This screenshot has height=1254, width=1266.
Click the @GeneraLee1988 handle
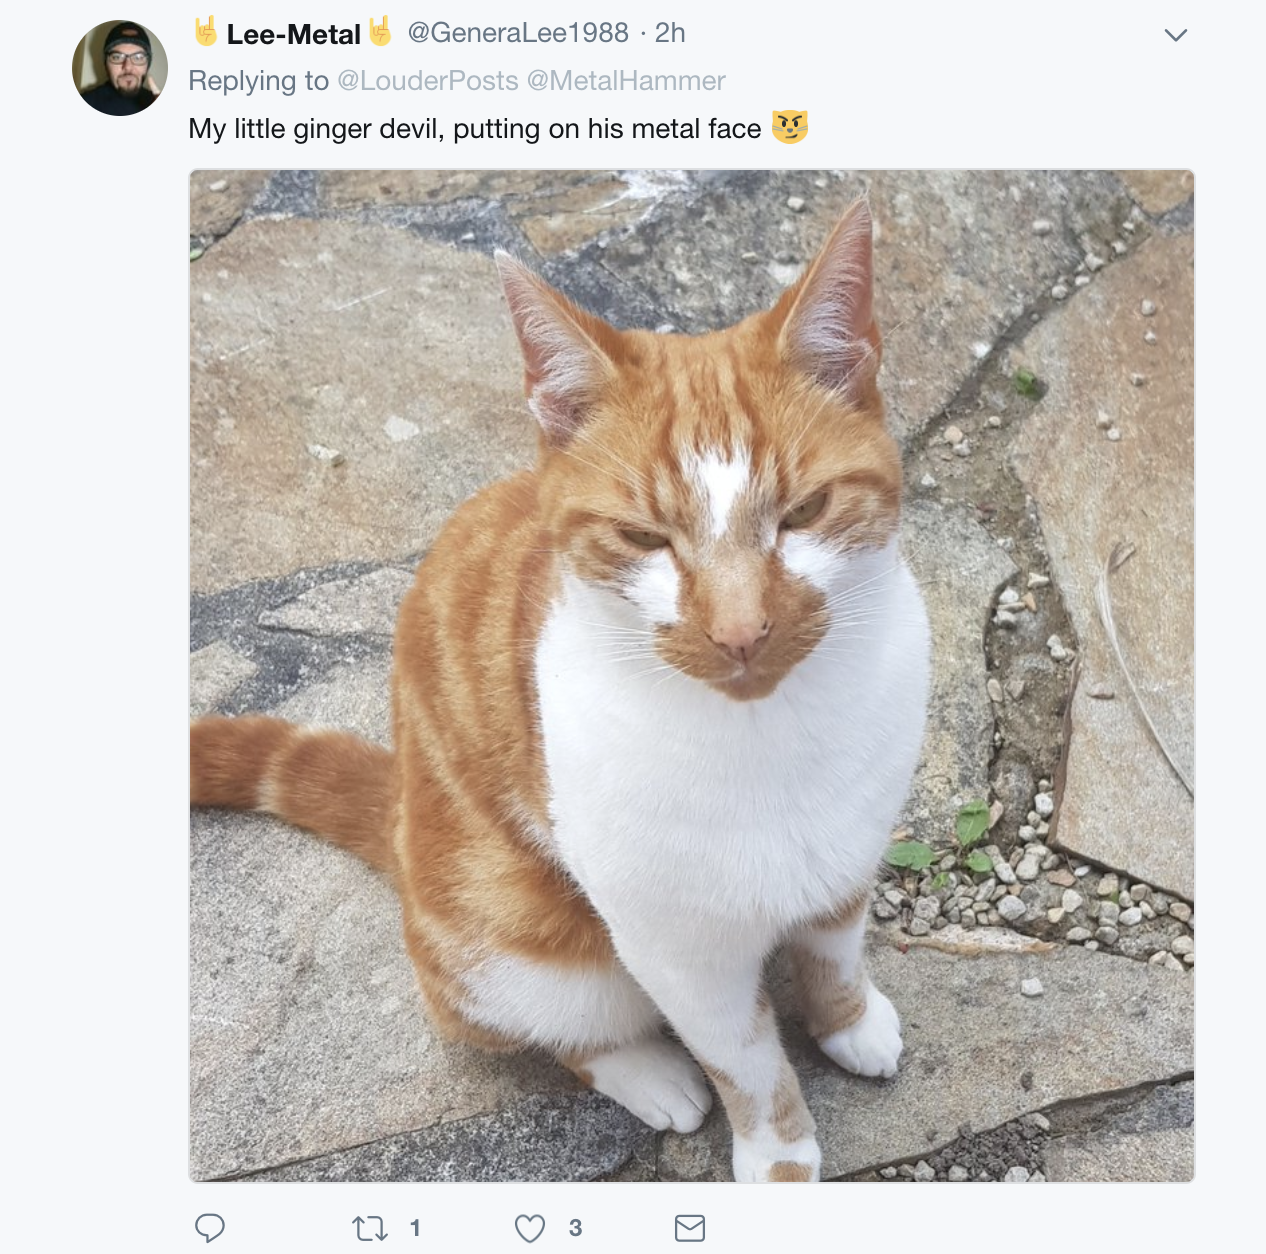[518, 33]
